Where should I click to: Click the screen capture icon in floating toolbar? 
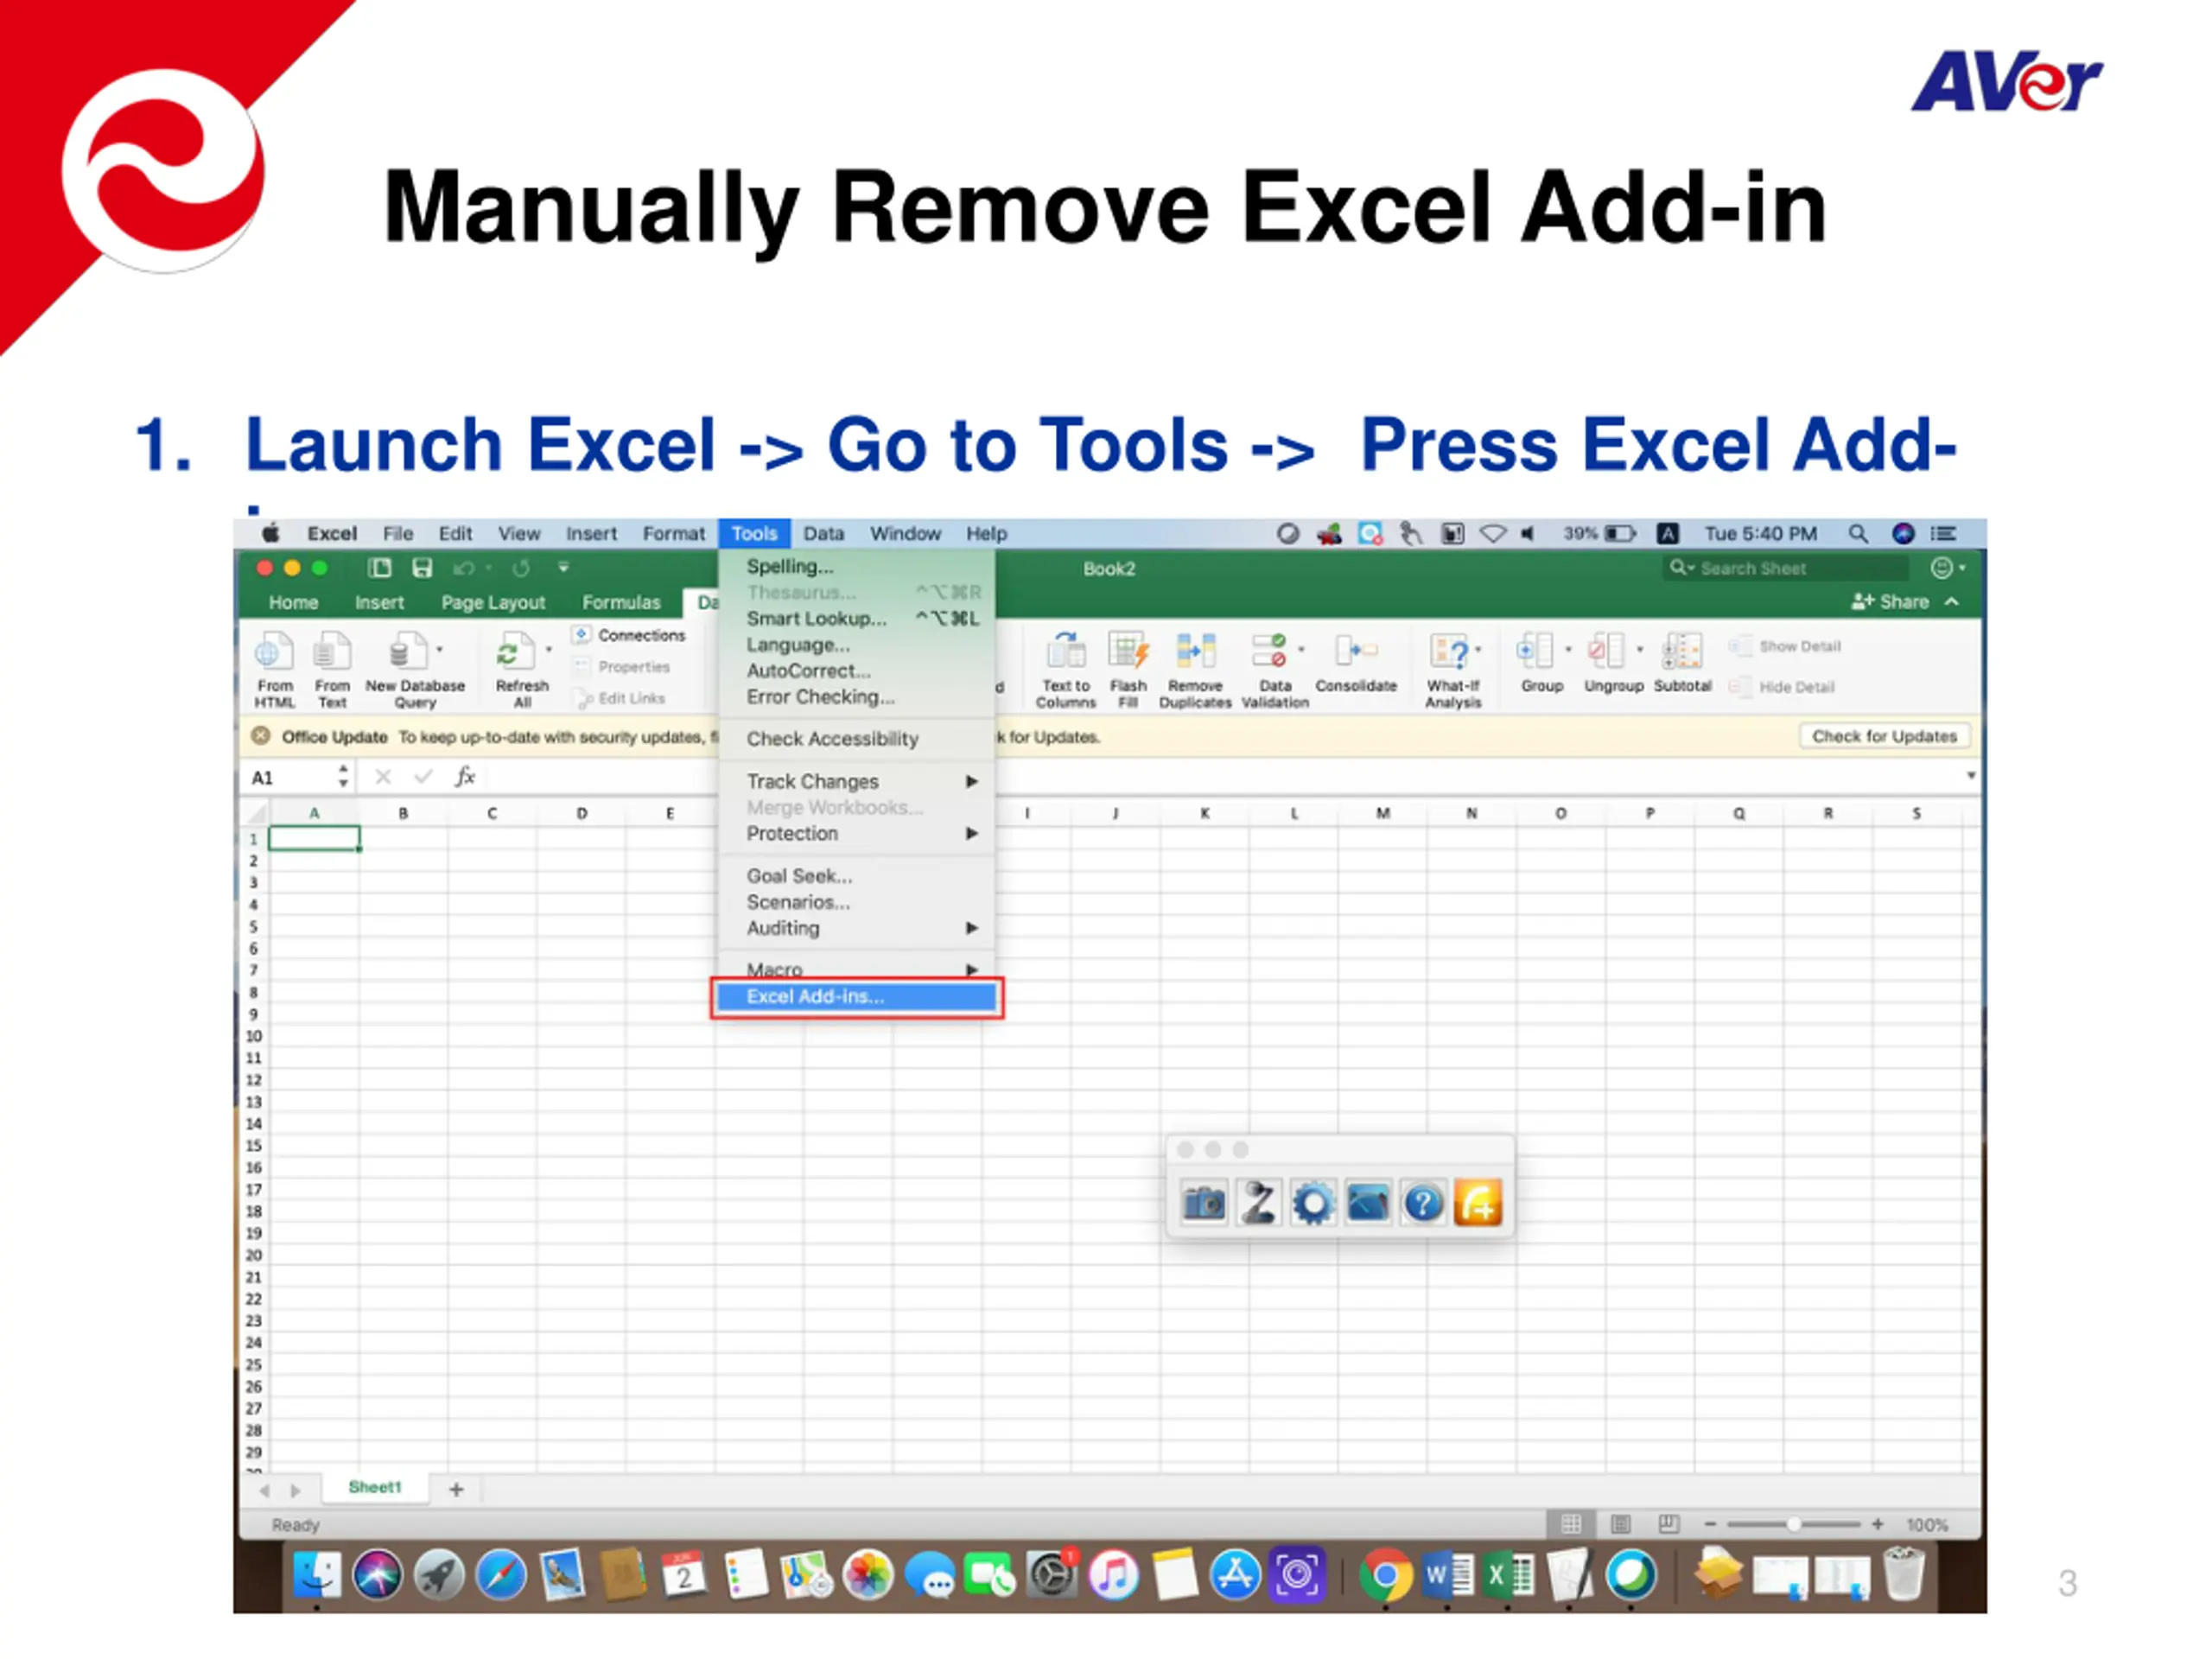coord(1368,1203)
